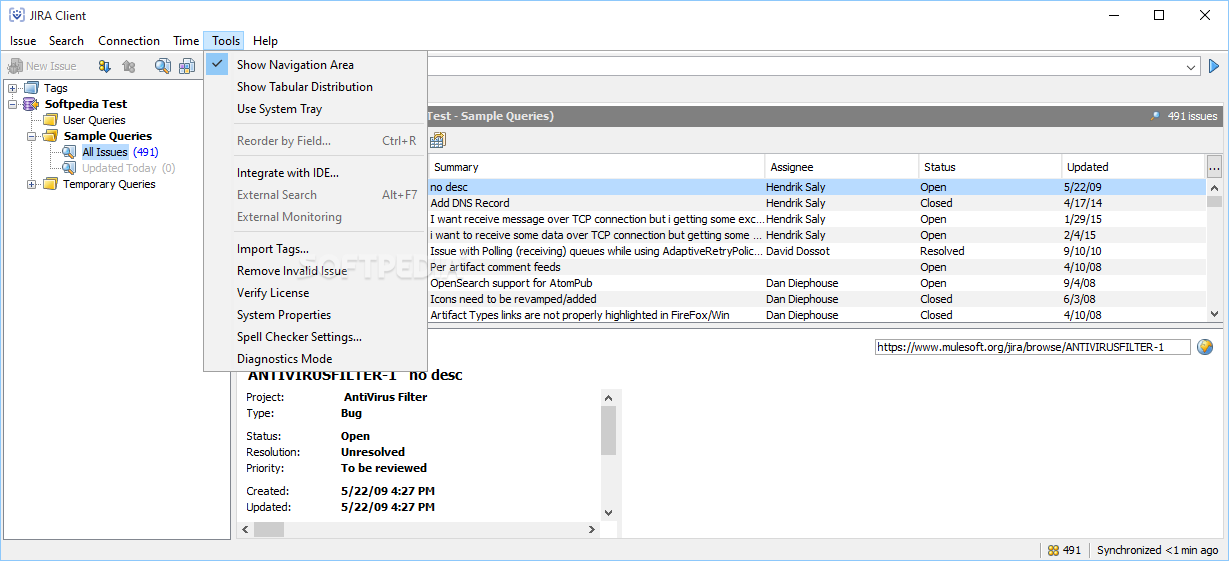The image size is (1229, 561).
Task: Select the 'Add DNS Record' issue row
Action: [817, 203]
